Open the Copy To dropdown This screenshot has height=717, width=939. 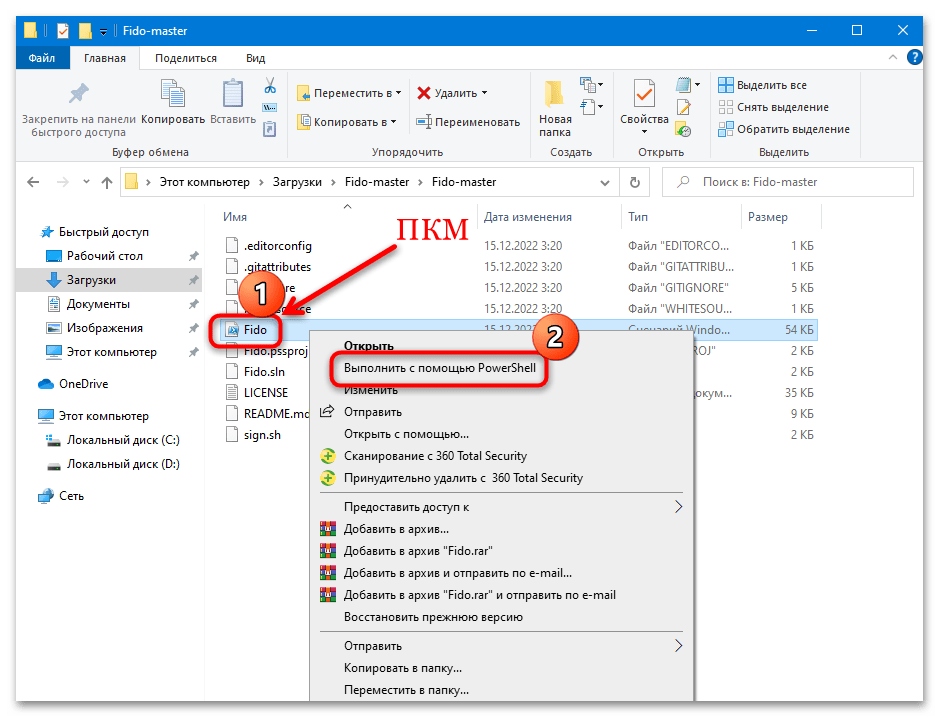click(x=347, y=122)
